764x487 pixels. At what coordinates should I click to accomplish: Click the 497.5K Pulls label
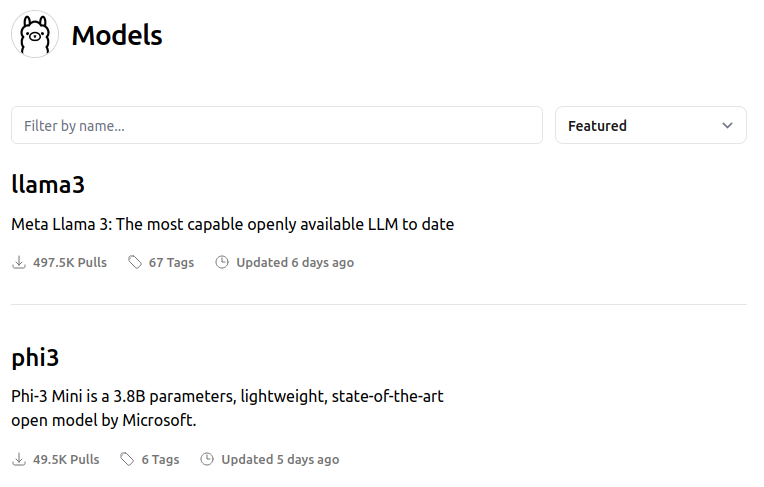[70, 263]
